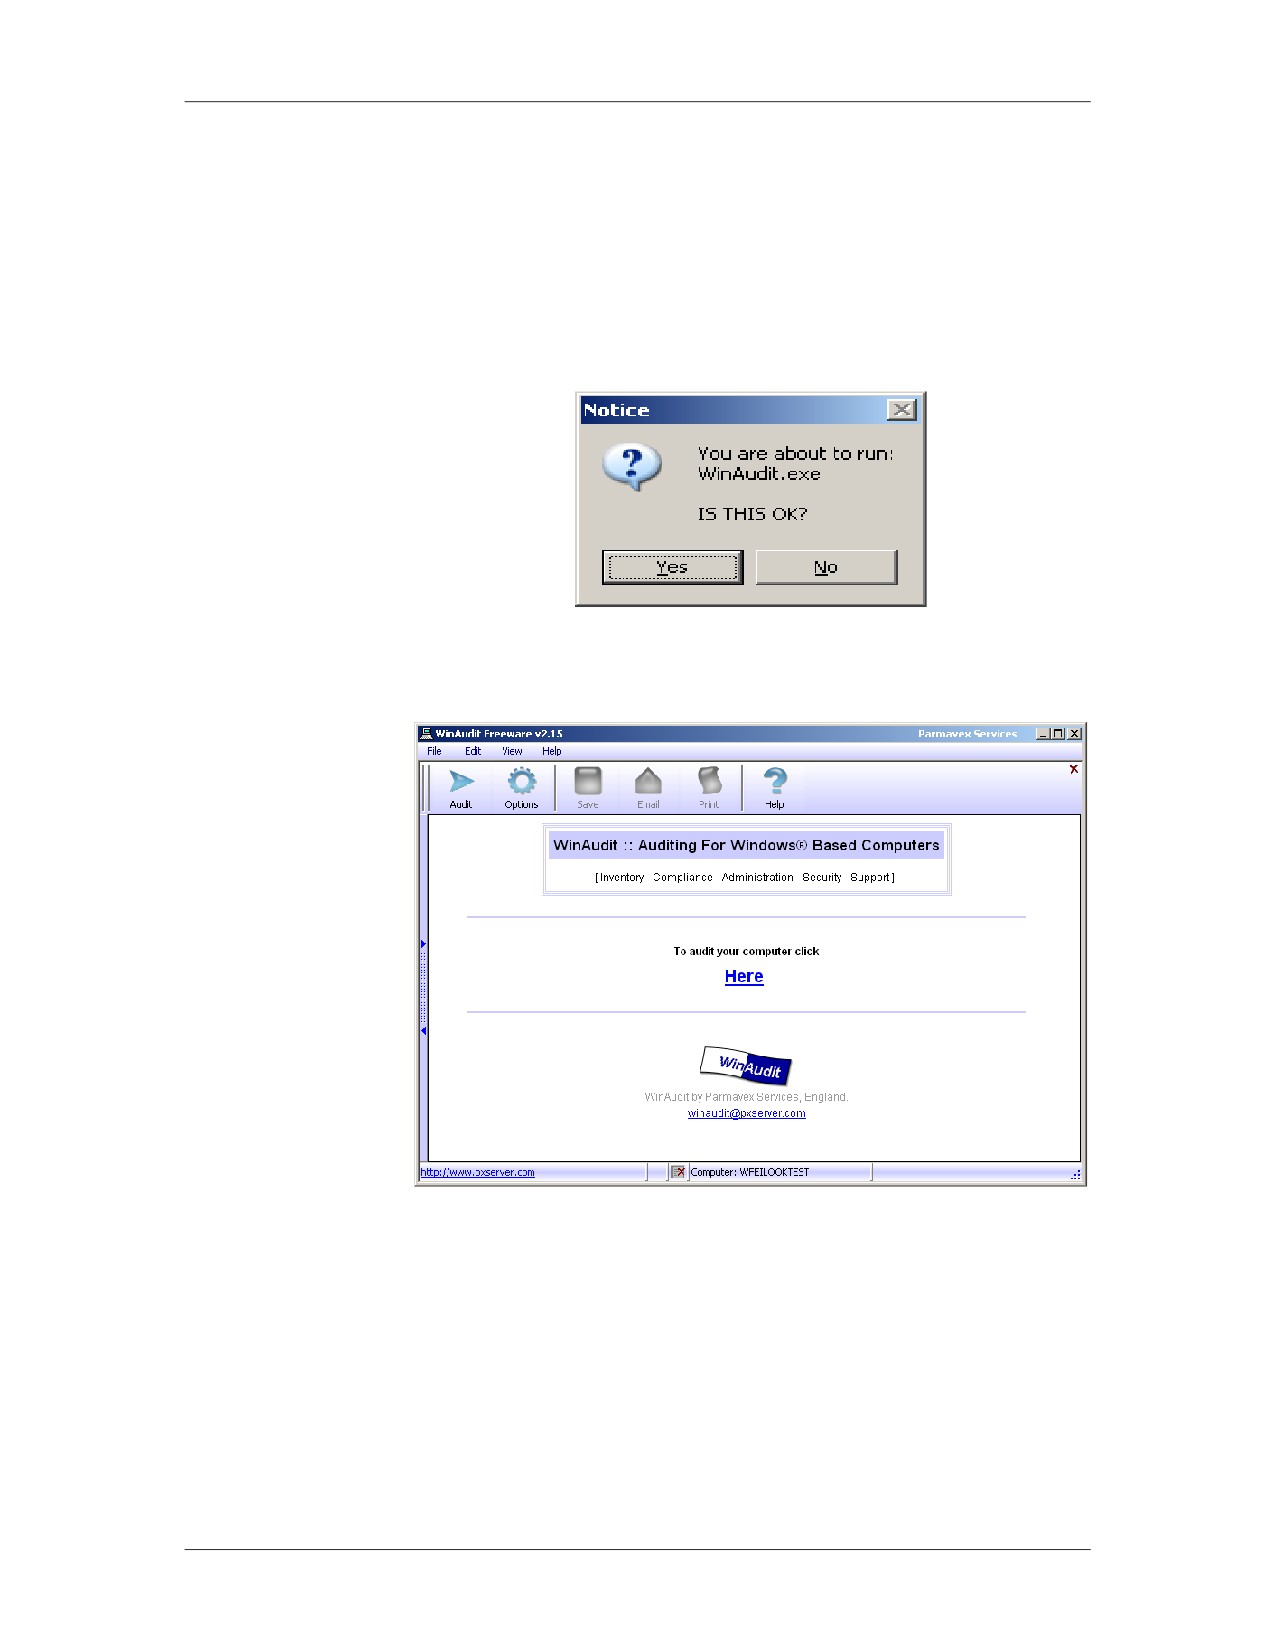The image size is (1275, 1650).
Task: Click the 'To audit your computer click' text
Action: (x=746, y=951)
